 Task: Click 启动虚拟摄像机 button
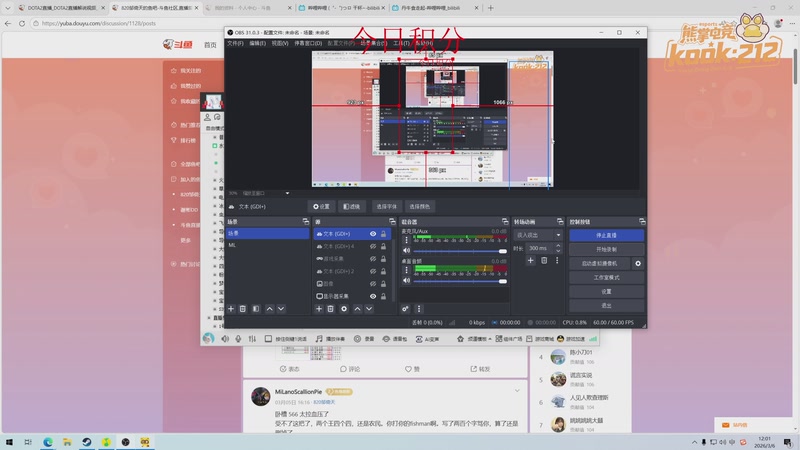coord(599,263)
